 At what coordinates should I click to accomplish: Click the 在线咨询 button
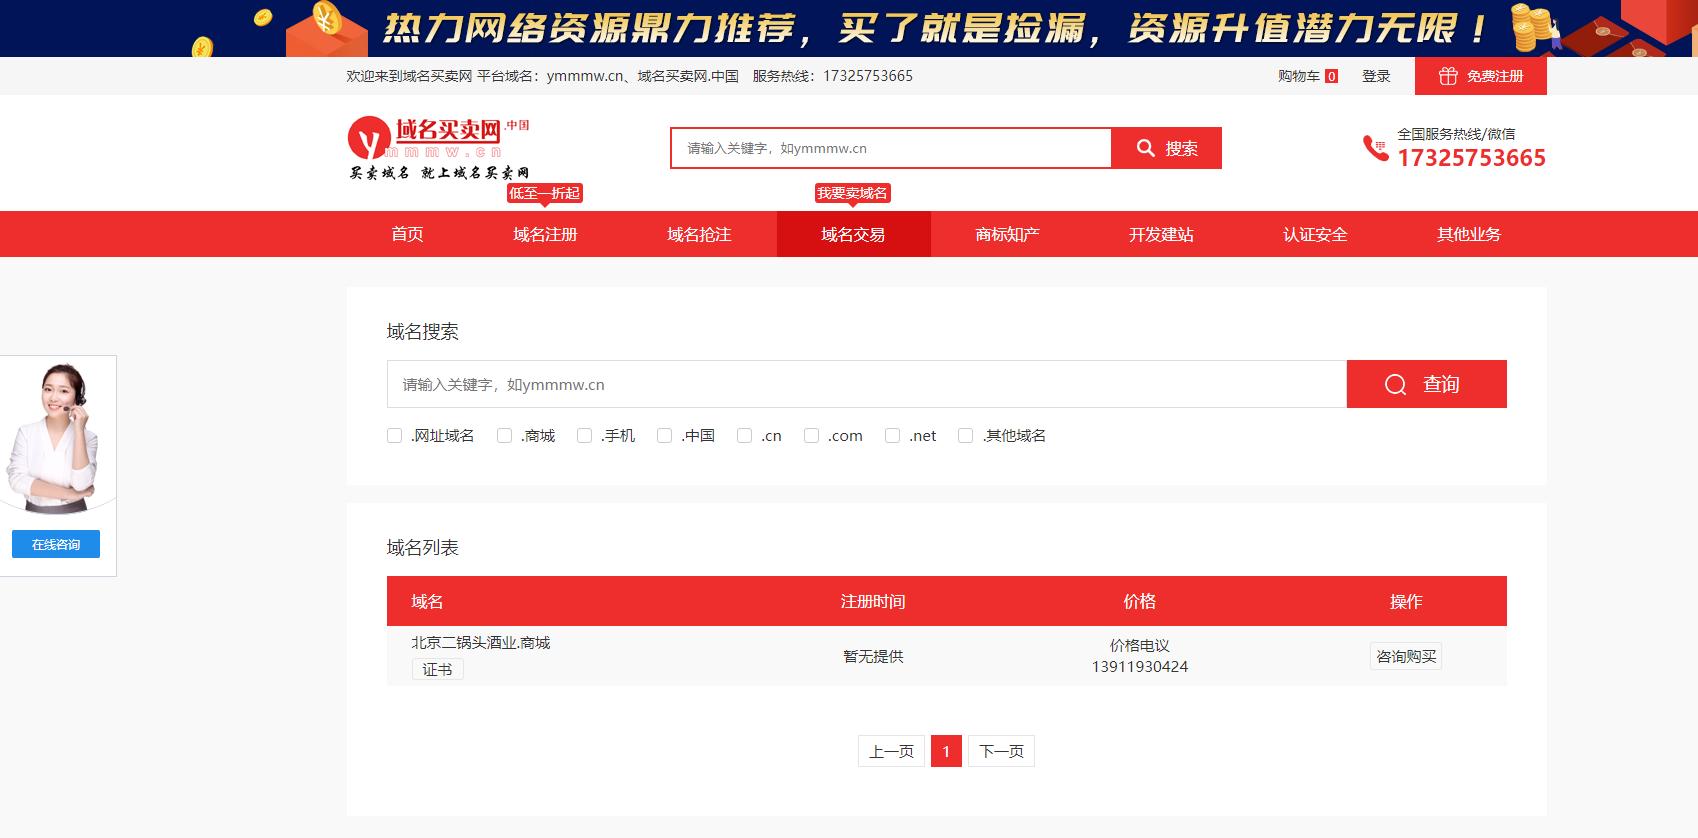point(56,544)
